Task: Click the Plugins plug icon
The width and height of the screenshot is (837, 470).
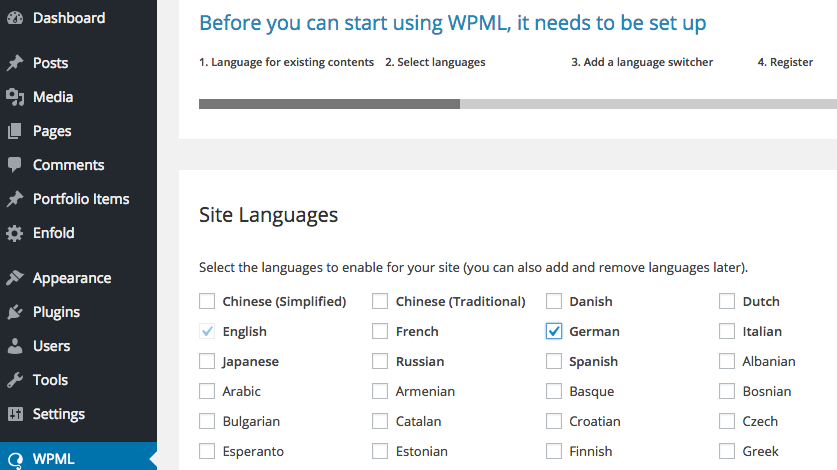Action: click(15, 312)
